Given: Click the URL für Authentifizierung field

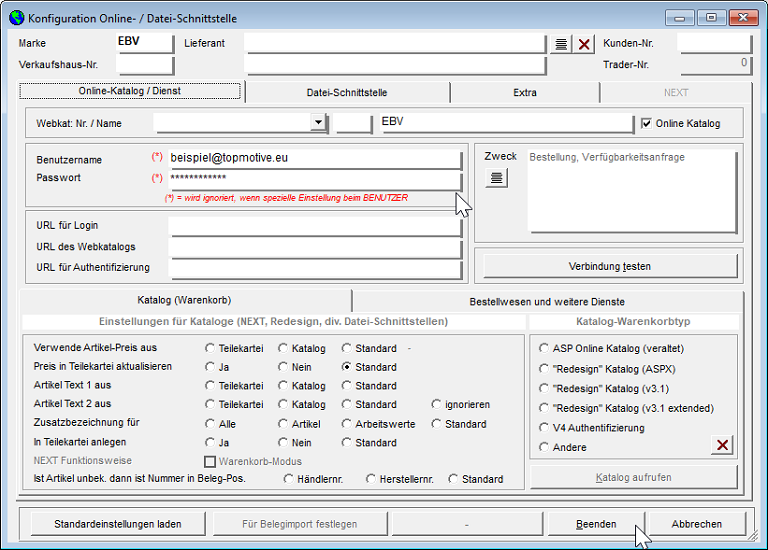Looking at the screenshot, I should 315,268.
